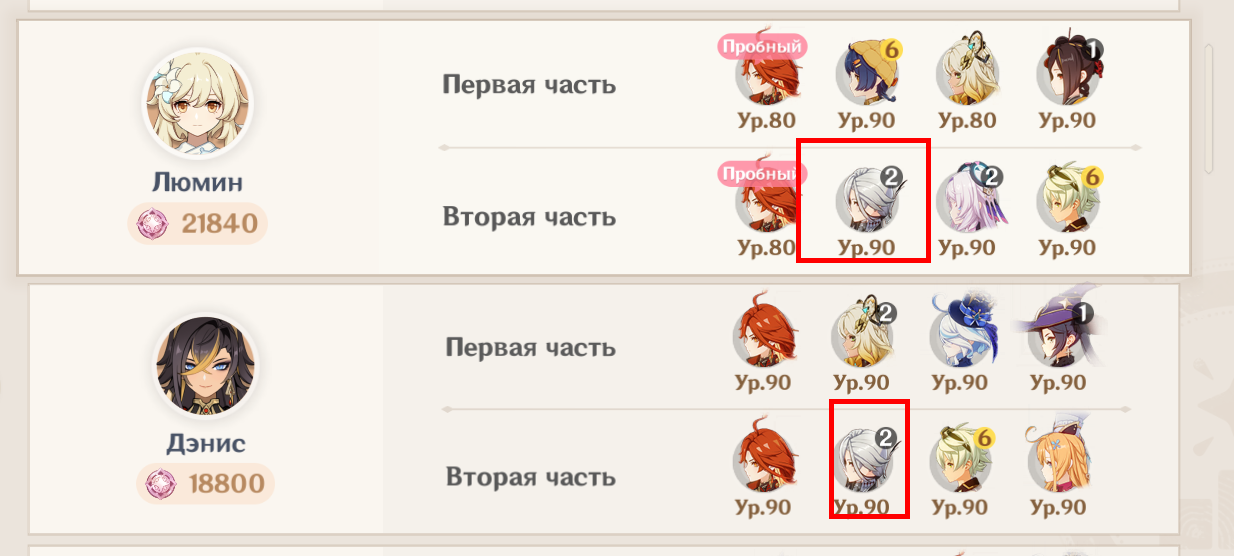Viewport: 1234px width, 556px height.
Task: Click the Пробный badge in Люмин's Вторая часть
Action: [x=761, y=174]
